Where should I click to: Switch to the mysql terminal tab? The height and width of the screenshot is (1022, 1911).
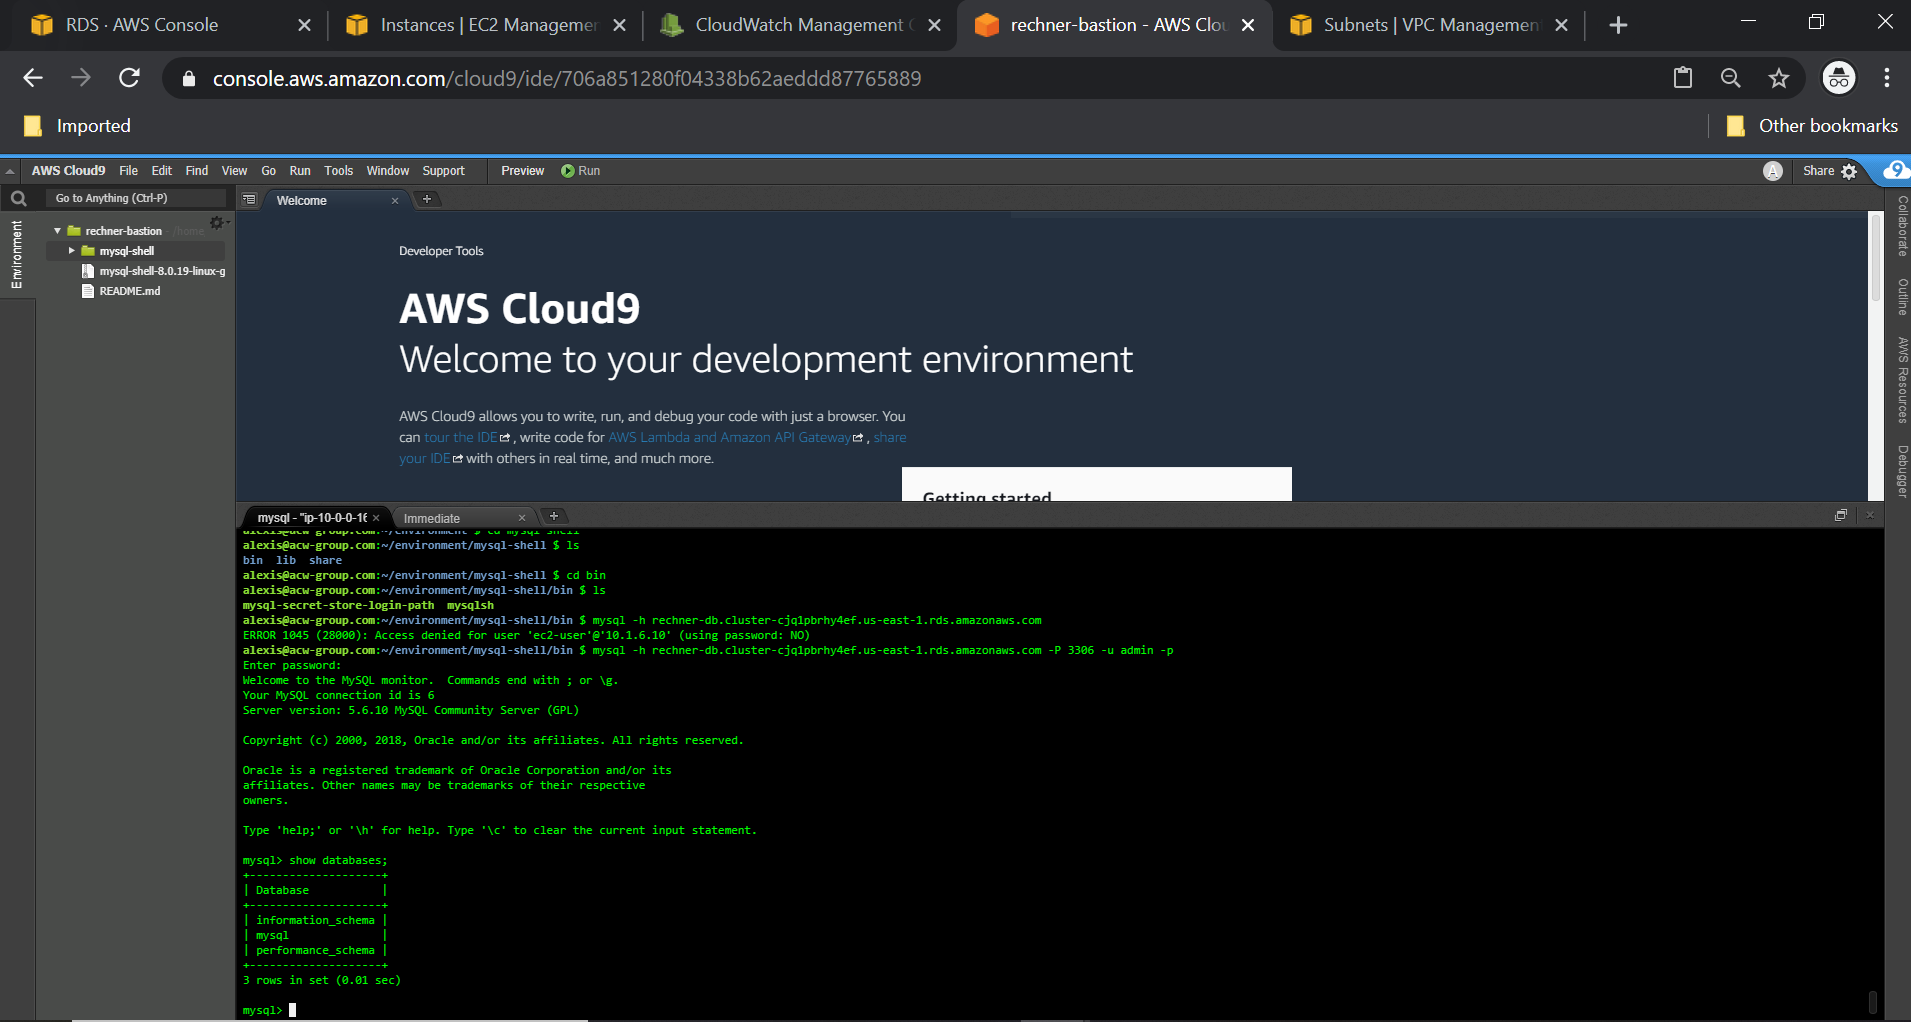pyautogui.click(x=312, y=518)
